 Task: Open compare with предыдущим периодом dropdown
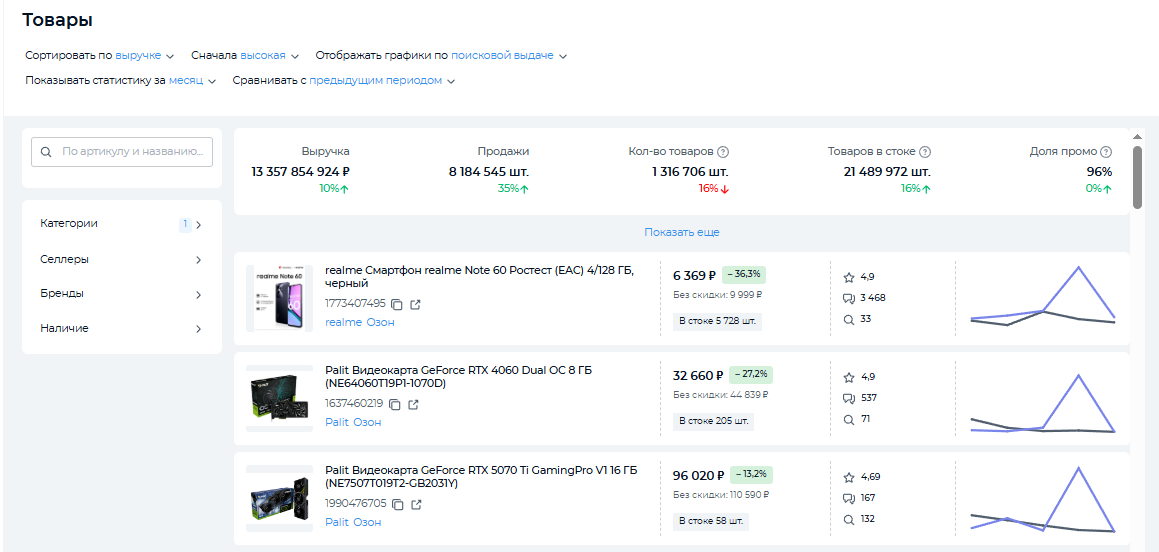(381, 81)
